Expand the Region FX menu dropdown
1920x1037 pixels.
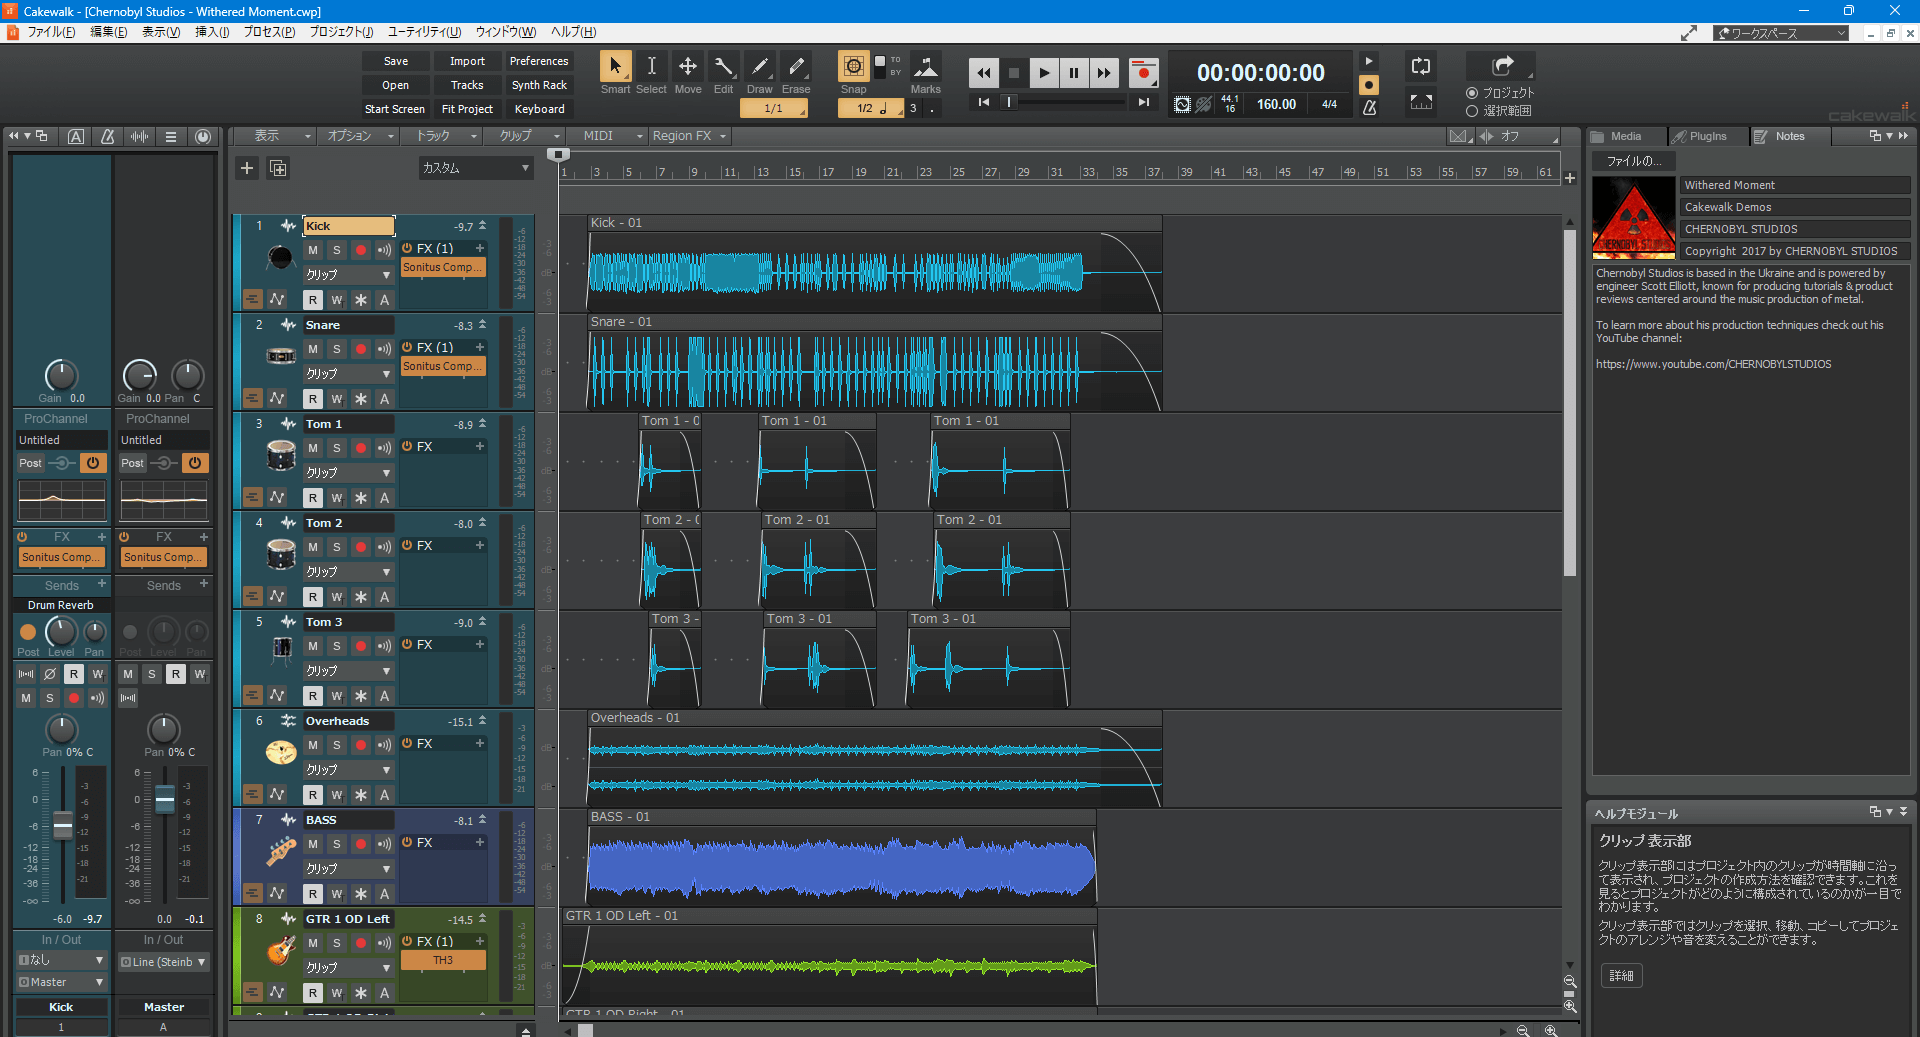(690, 136)
